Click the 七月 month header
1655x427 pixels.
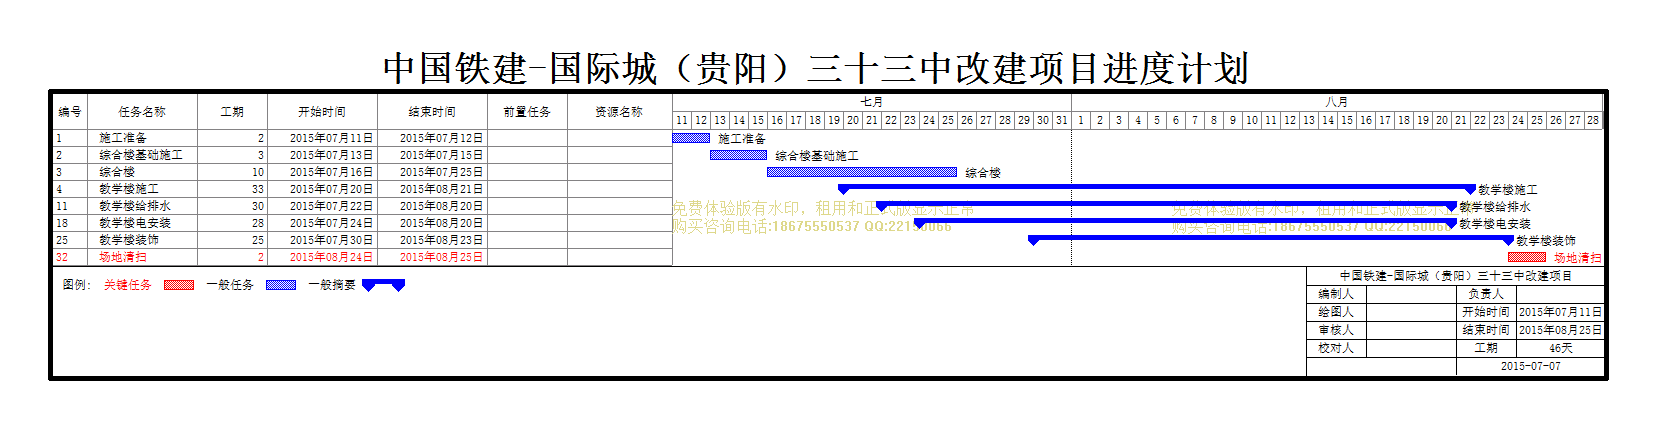(872, 102)
